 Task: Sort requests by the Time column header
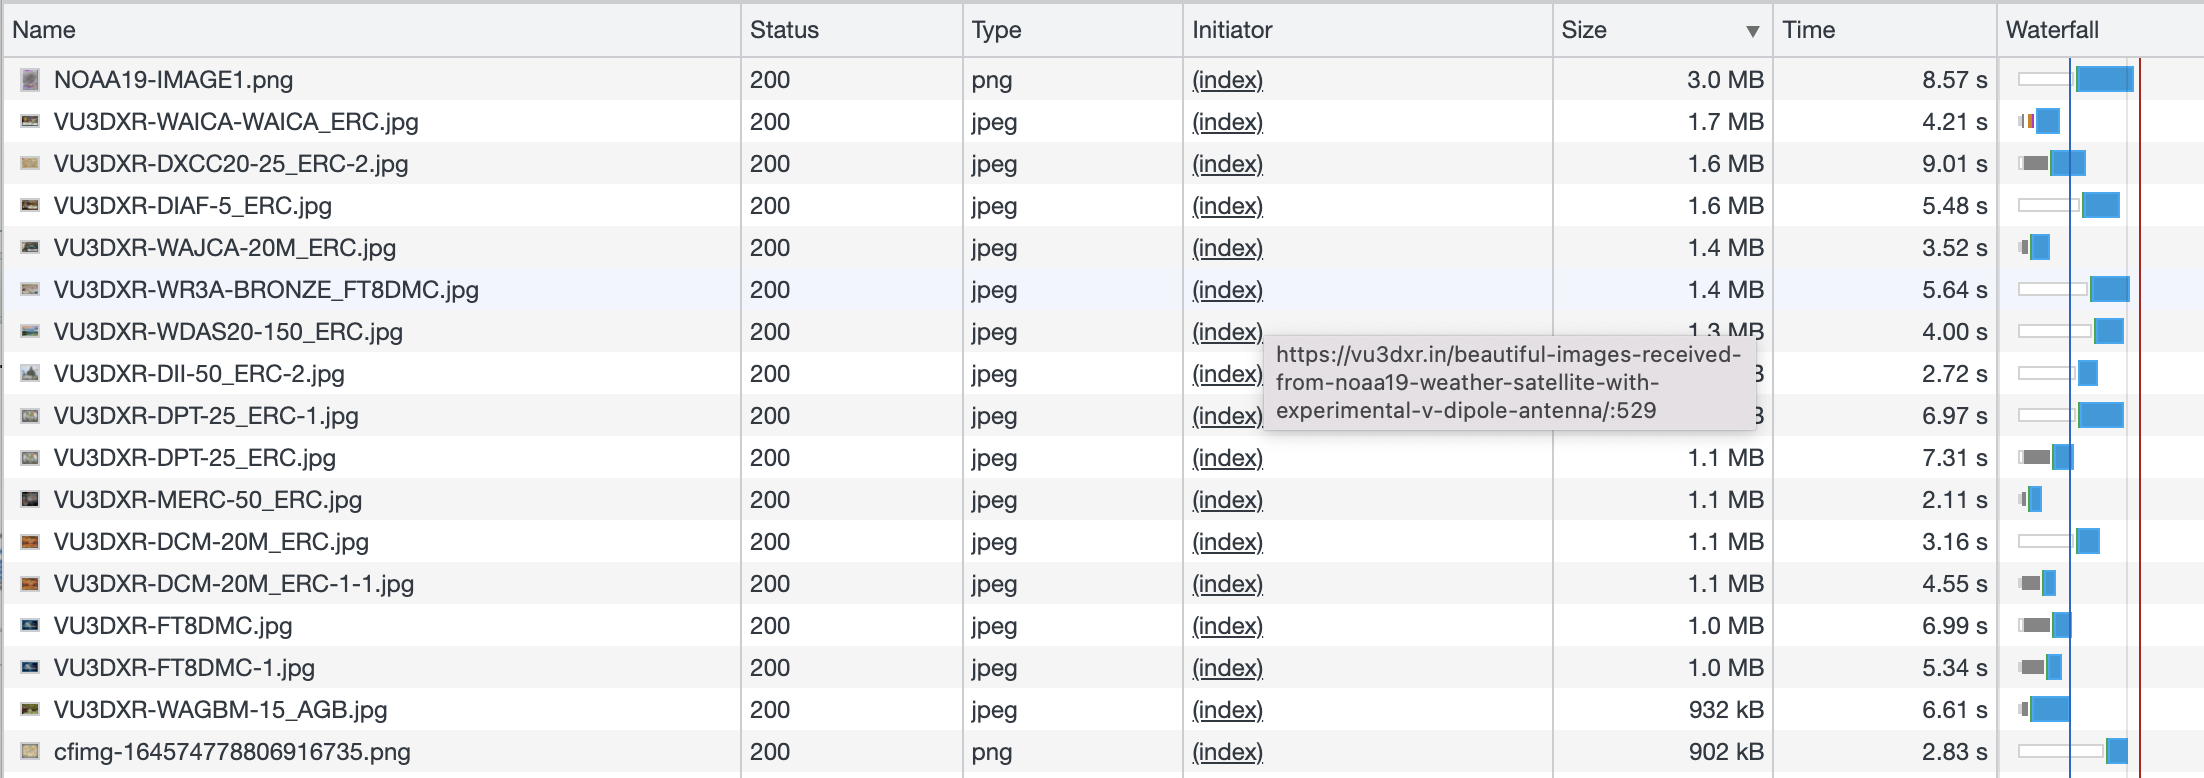[1808, 30]
